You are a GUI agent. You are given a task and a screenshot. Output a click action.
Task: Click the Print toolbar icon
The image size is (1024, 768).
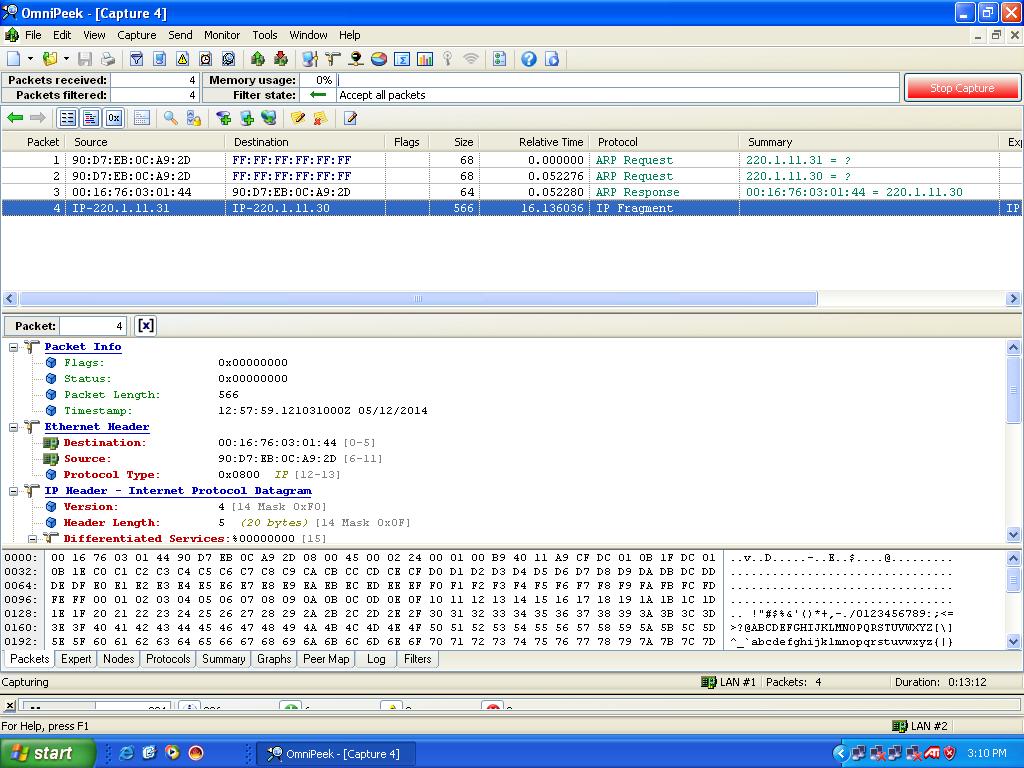coord(108,59)
